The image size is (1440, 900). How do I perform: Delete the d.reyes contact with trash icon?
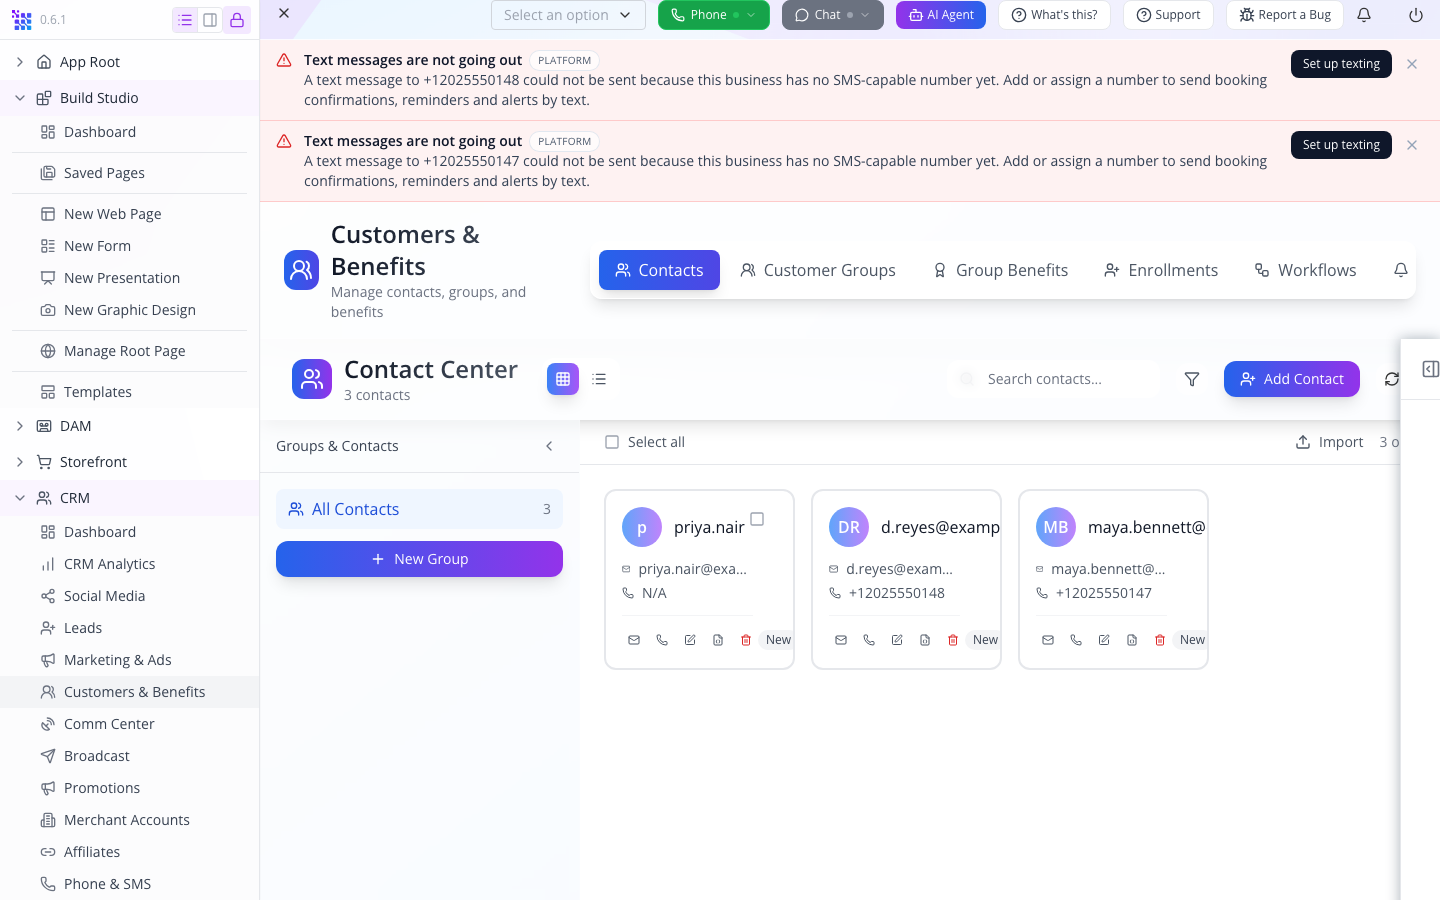point(953,640)
